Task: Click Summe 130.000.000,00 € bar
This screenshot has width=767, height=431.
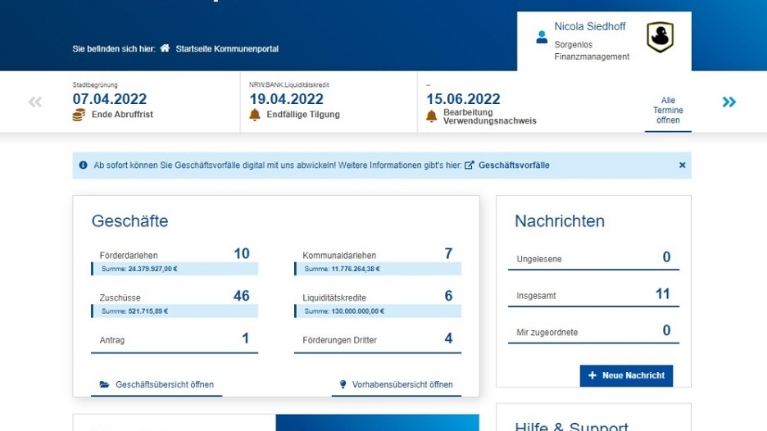Action: pos(378,311)
